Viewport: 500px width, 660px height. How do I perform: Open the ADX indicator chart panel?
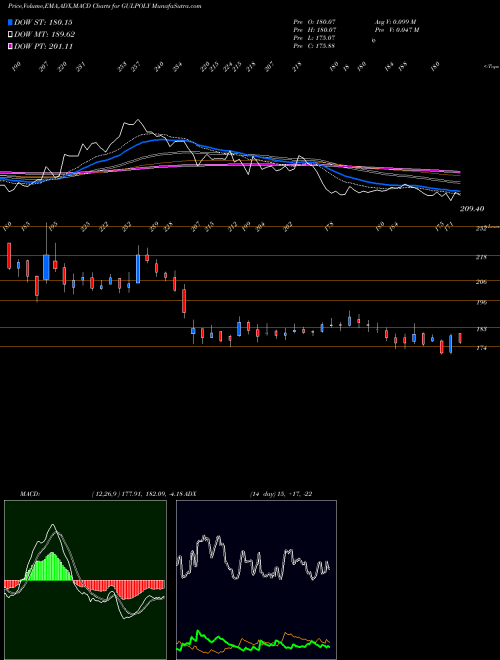pyautogui.click(x=256, y=580)
